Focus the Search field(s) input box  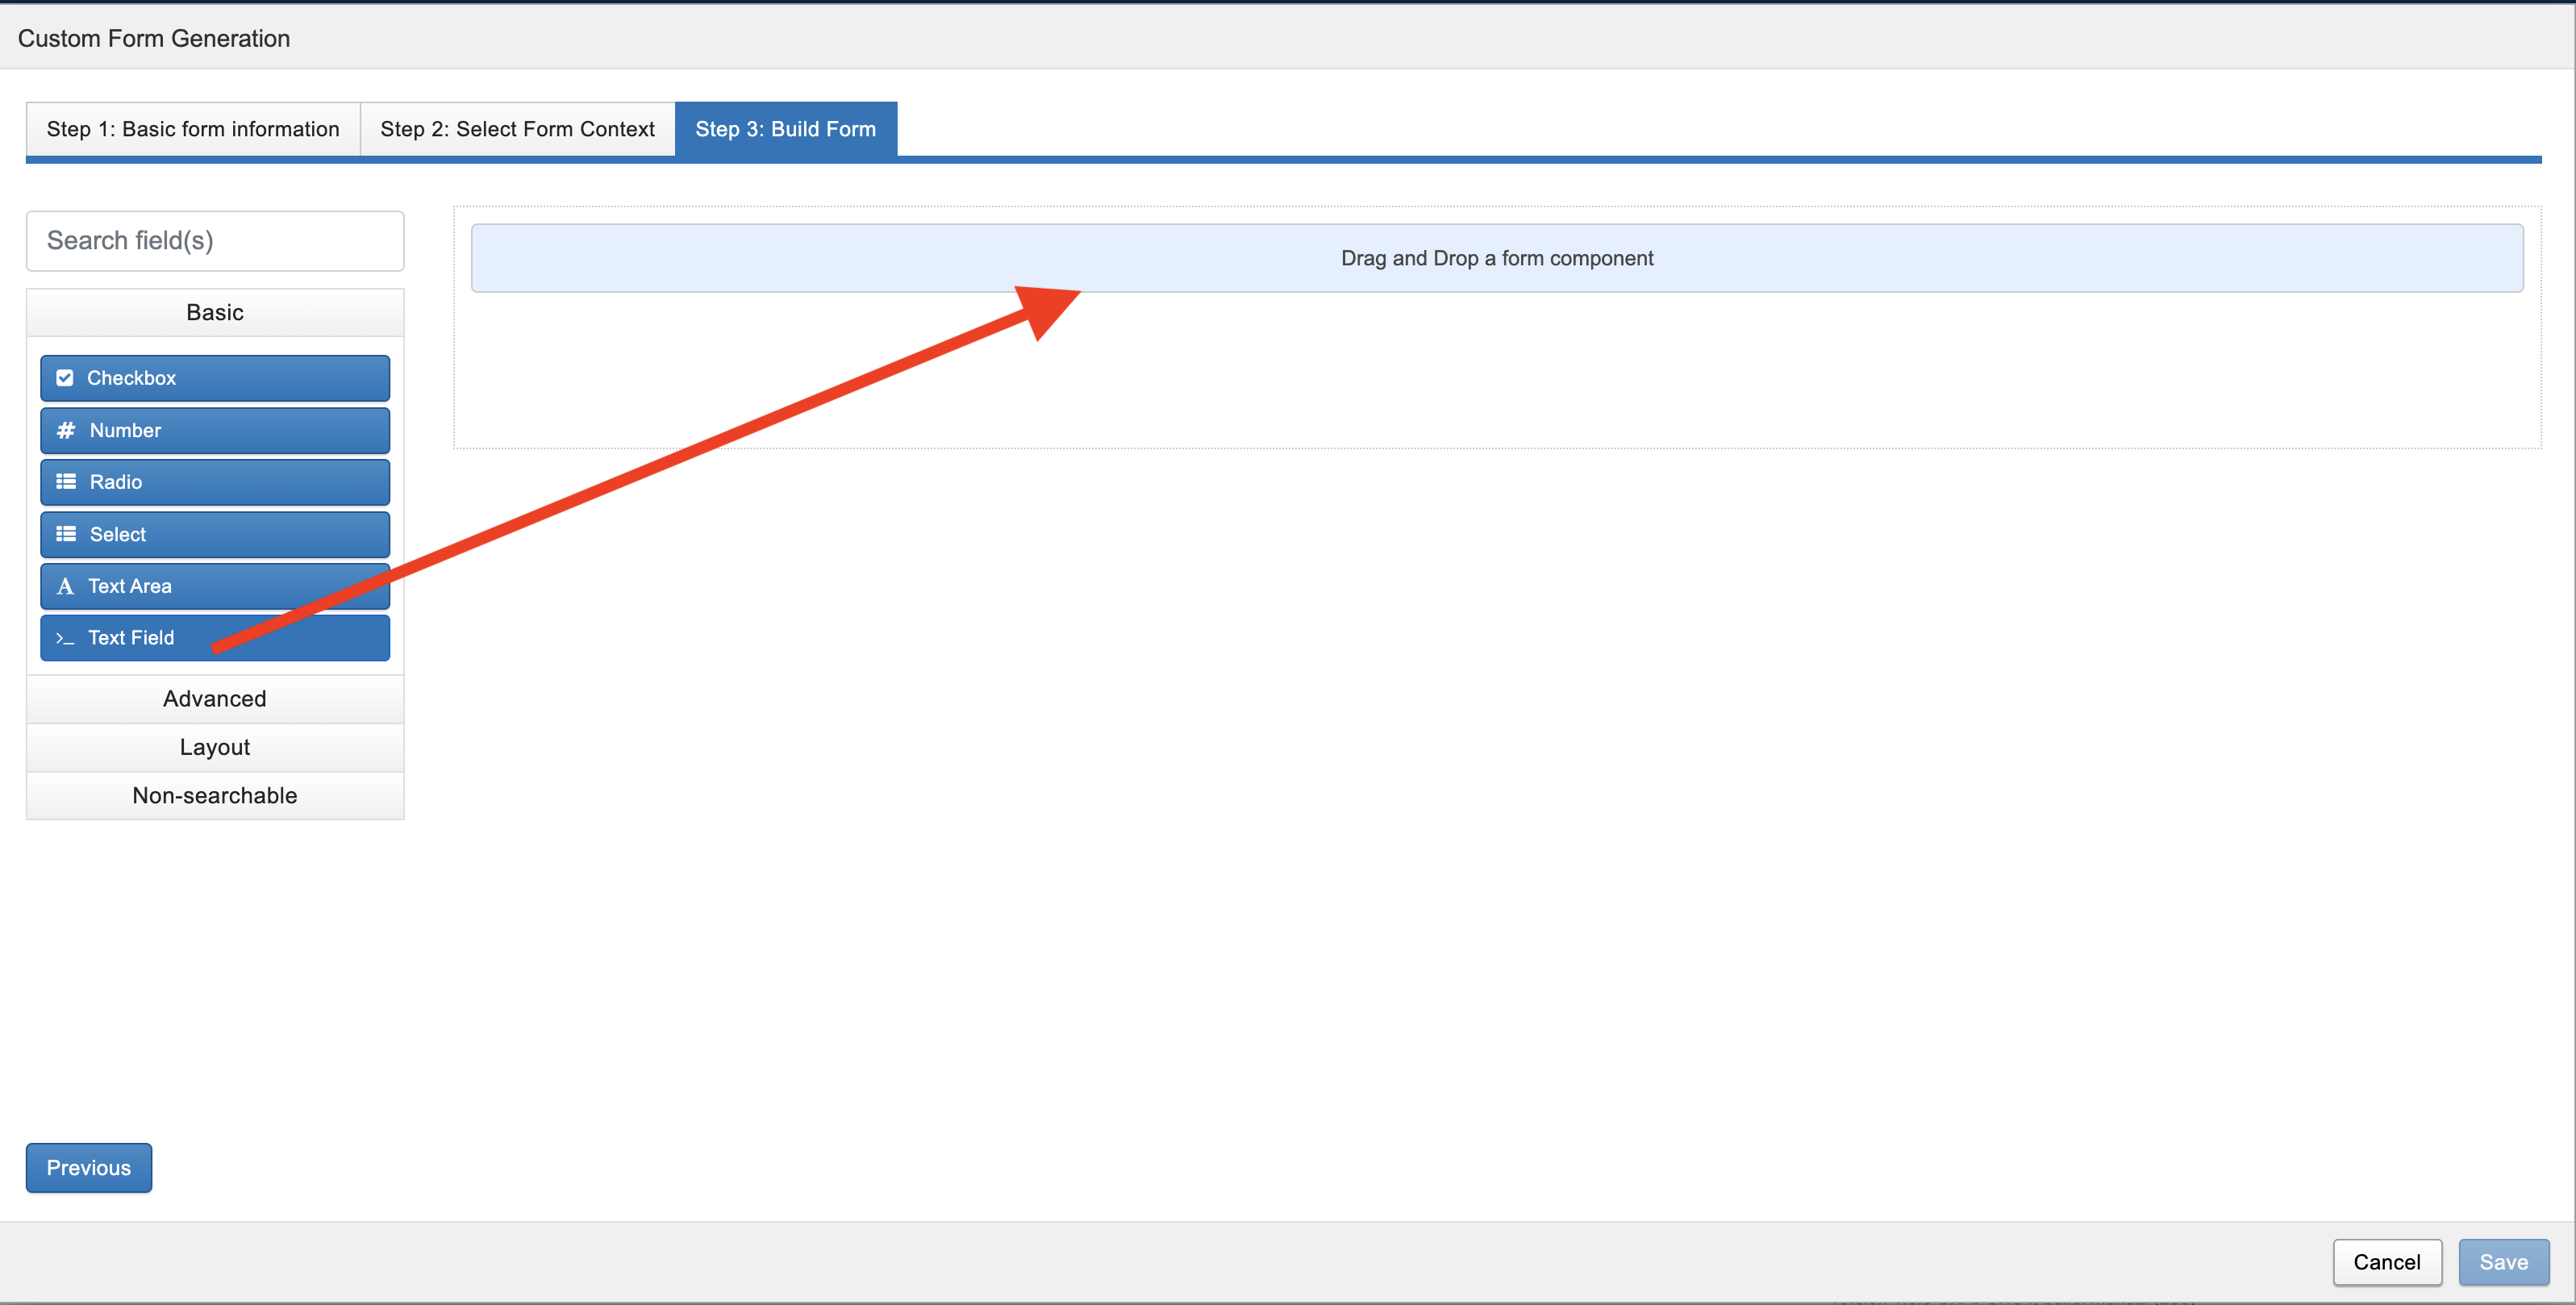point(215,240)
